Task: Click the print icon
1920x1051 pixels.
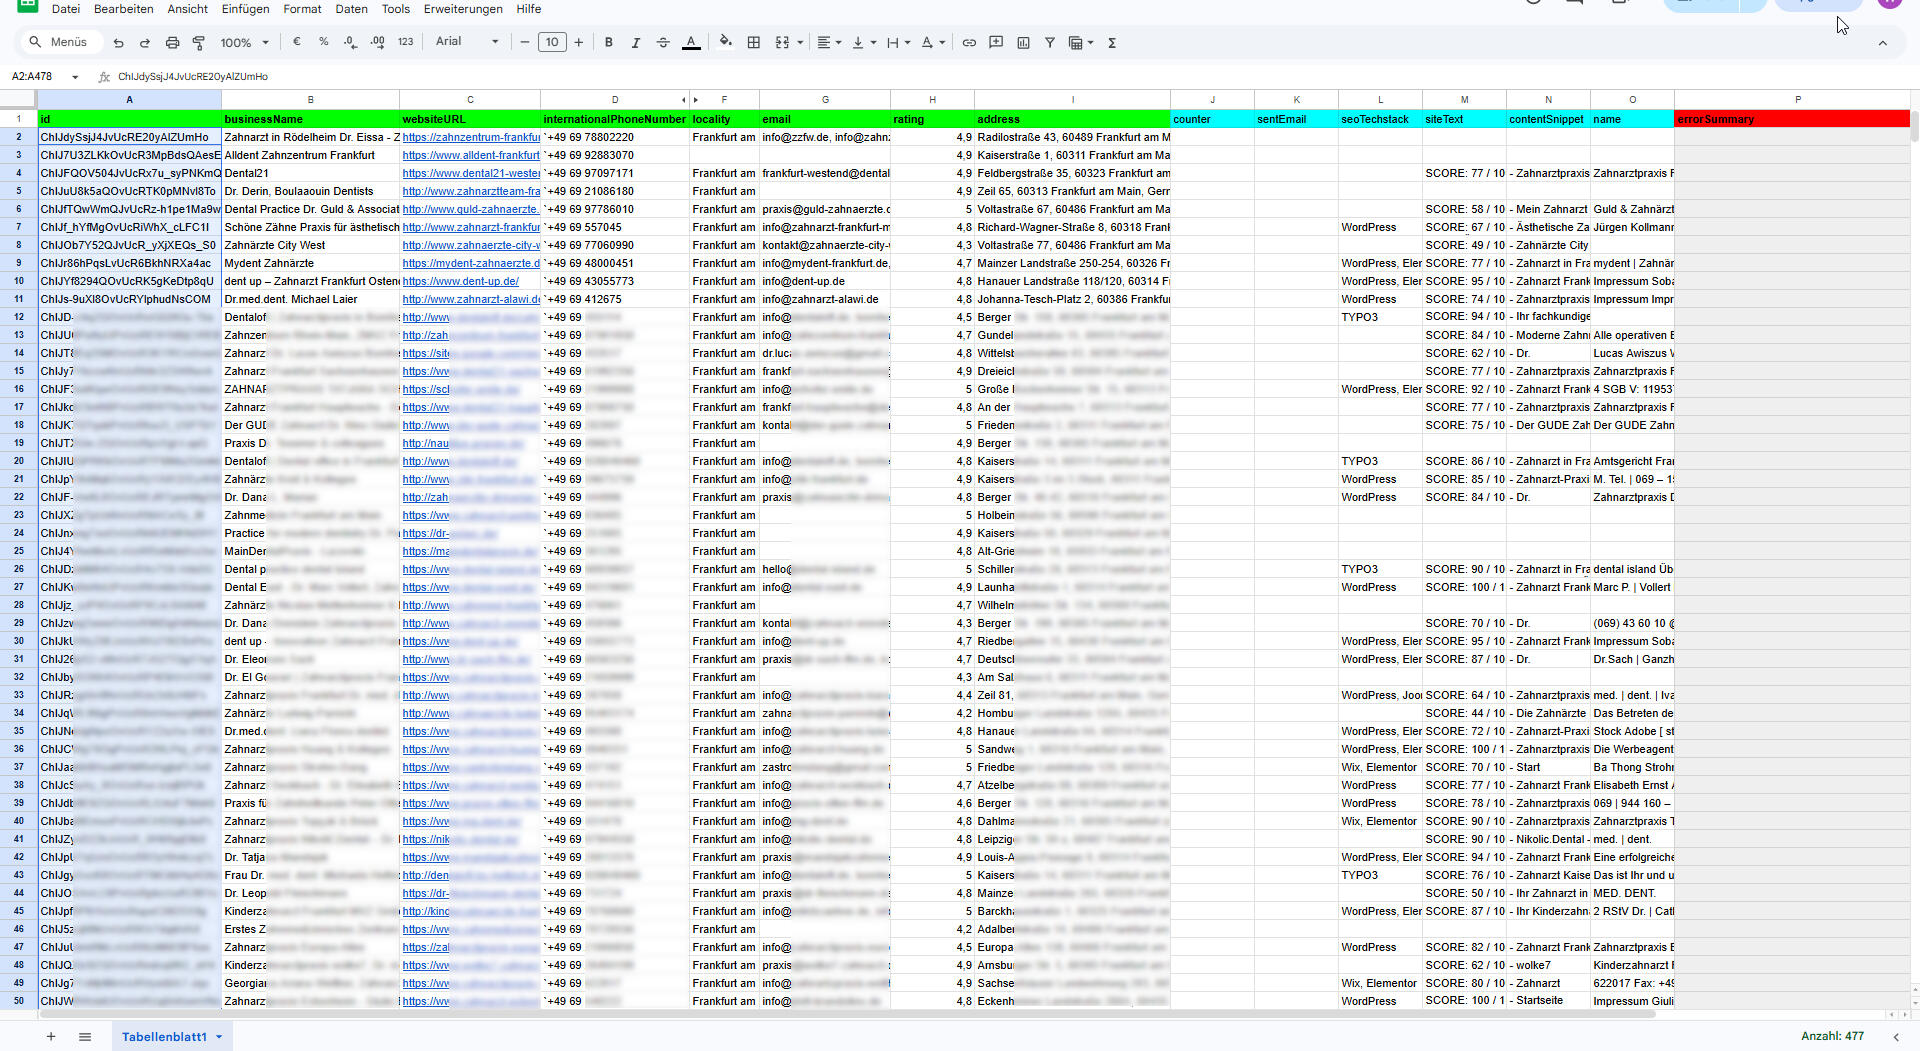Action: click(172, 43)
